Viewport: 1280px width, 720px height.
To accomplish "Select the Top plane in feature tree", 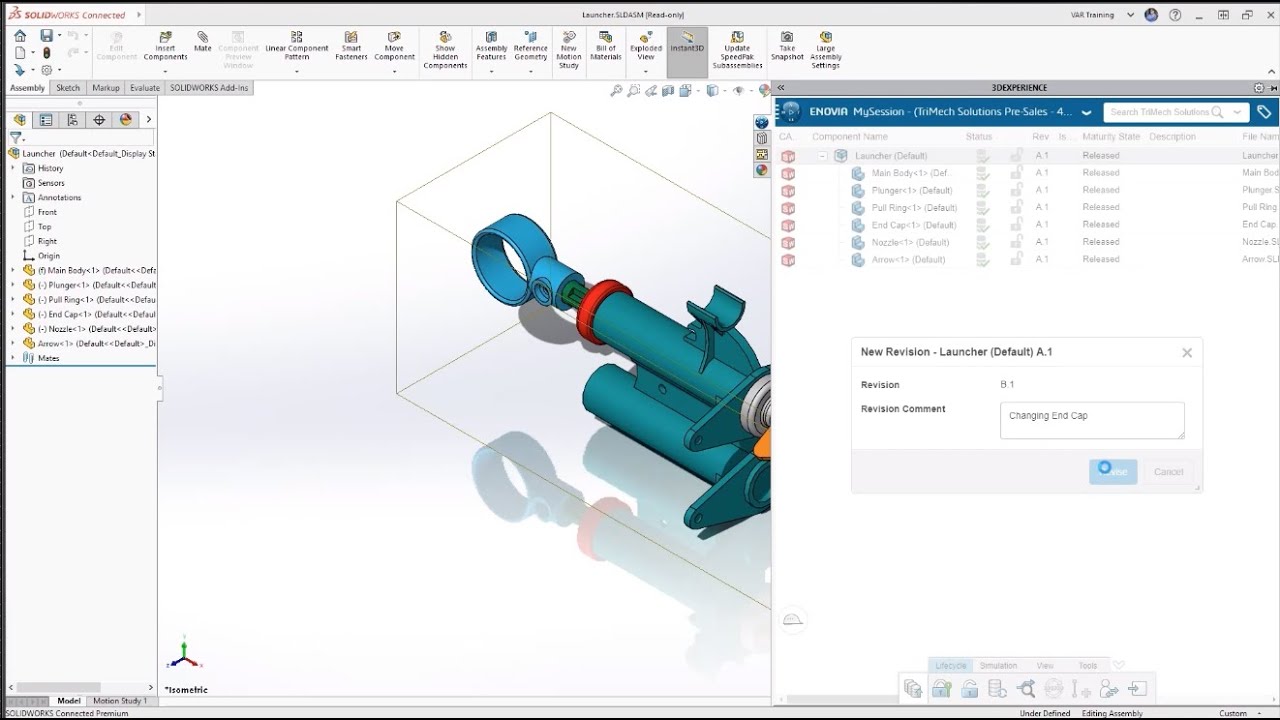I will pyautogui.click(x=44, y=227).
